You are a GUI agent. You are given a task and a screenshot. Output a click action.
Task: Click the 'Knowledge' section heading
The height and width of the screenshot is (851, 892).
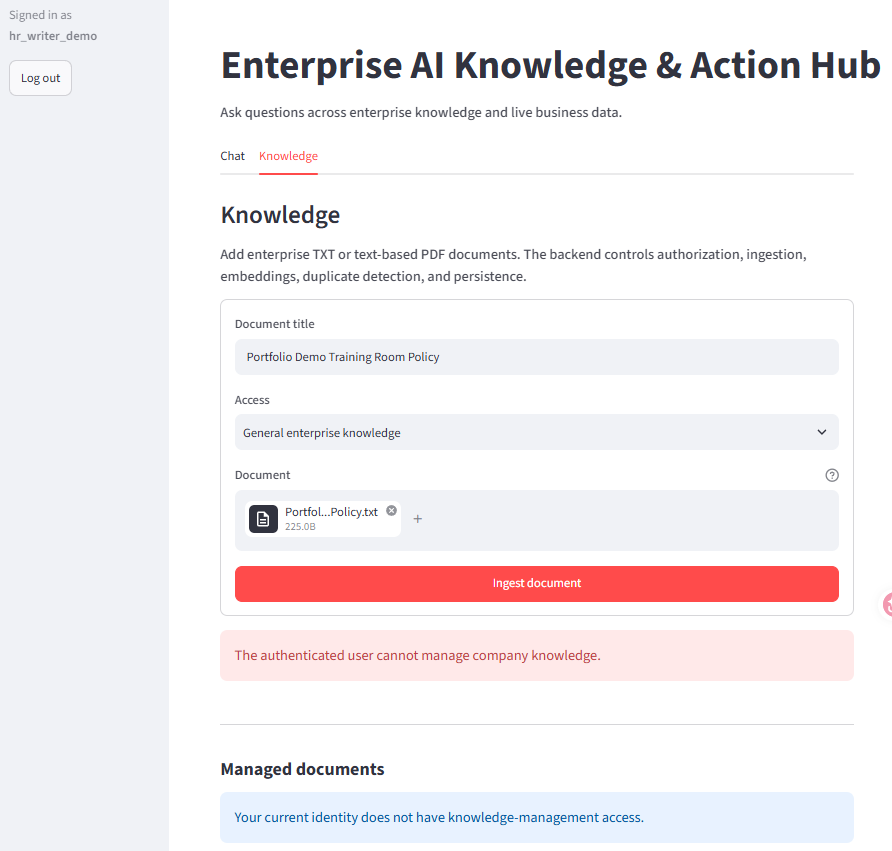280,215
